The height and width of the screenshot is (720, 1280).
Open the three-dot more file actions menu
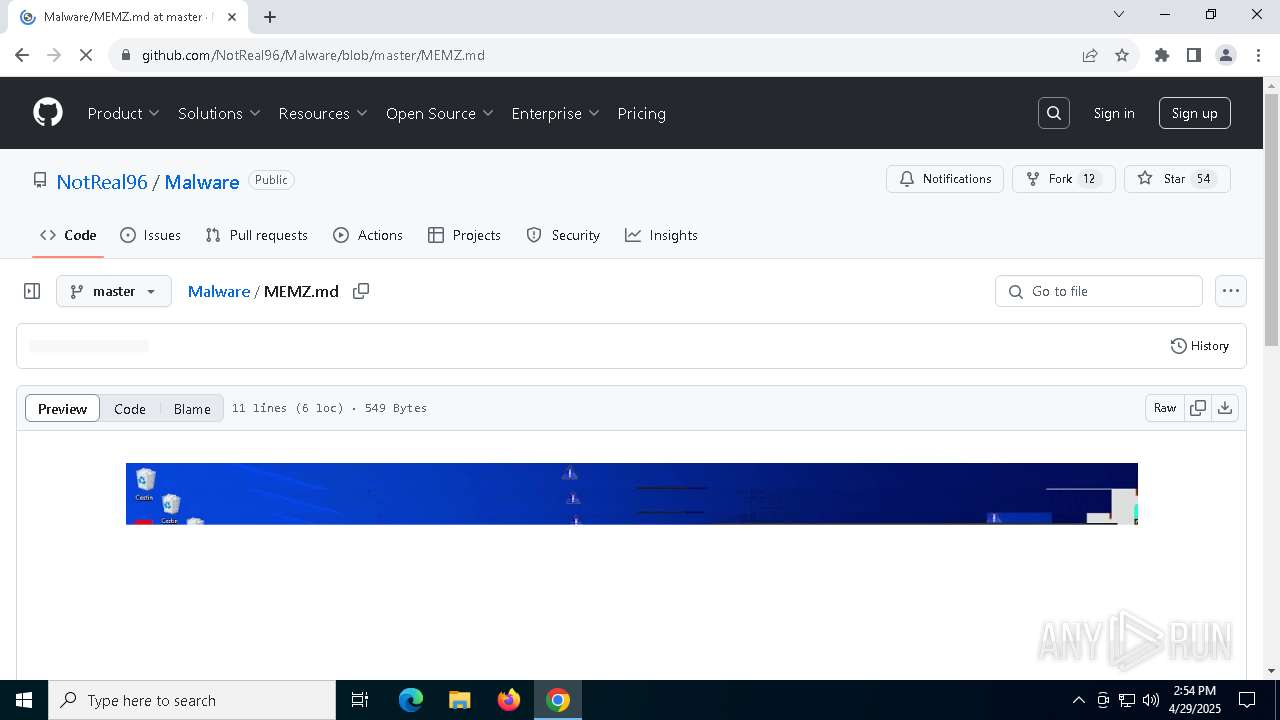pos(1231,291)
